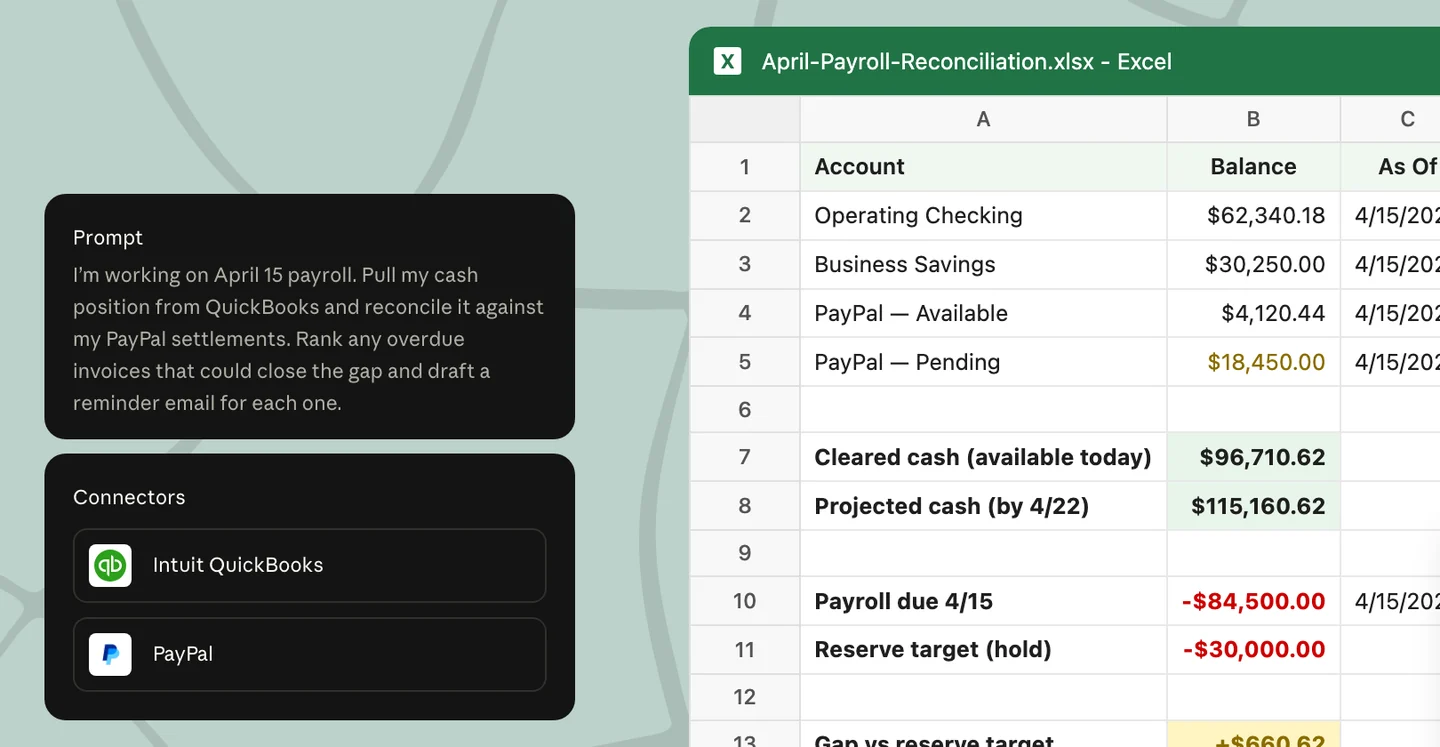Select the $115,160.62 projected cash cell
Screen dimensions: 1440x747
(1253, 506)
